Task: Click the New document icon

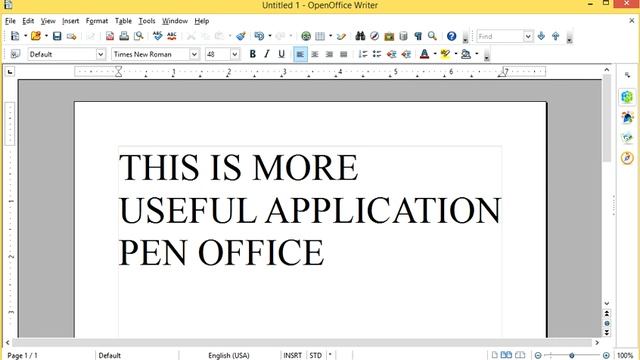Action: pos(15,36)
